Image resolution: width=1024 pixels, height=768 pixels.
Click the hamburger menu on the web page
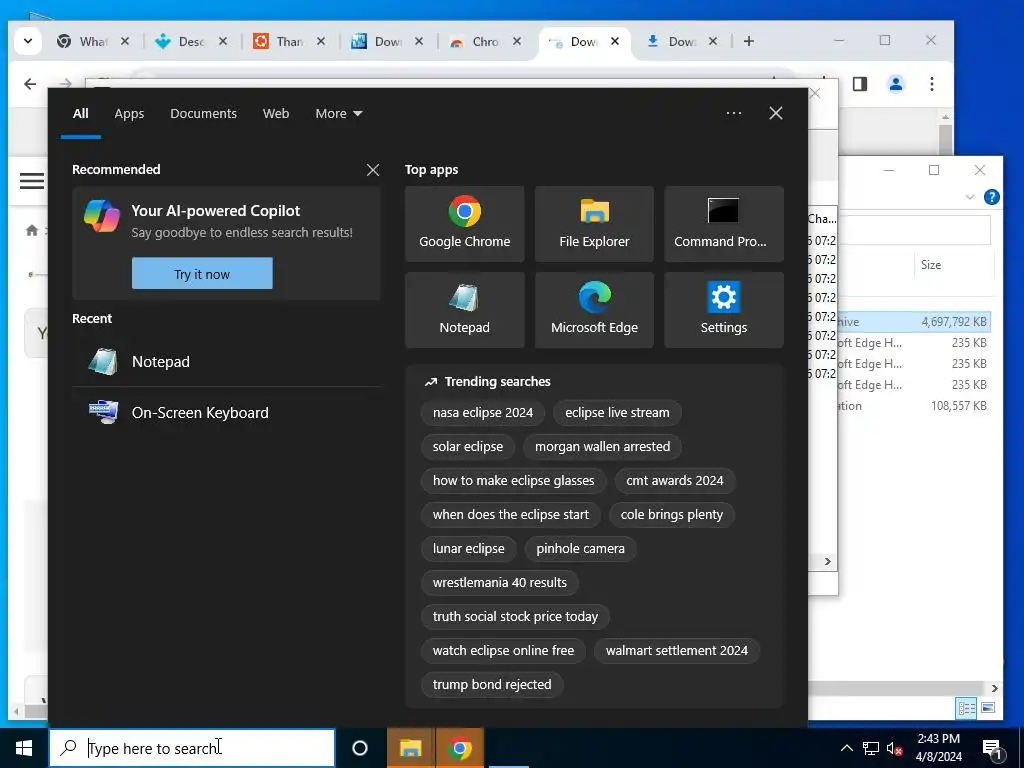[x=32, y=180]
